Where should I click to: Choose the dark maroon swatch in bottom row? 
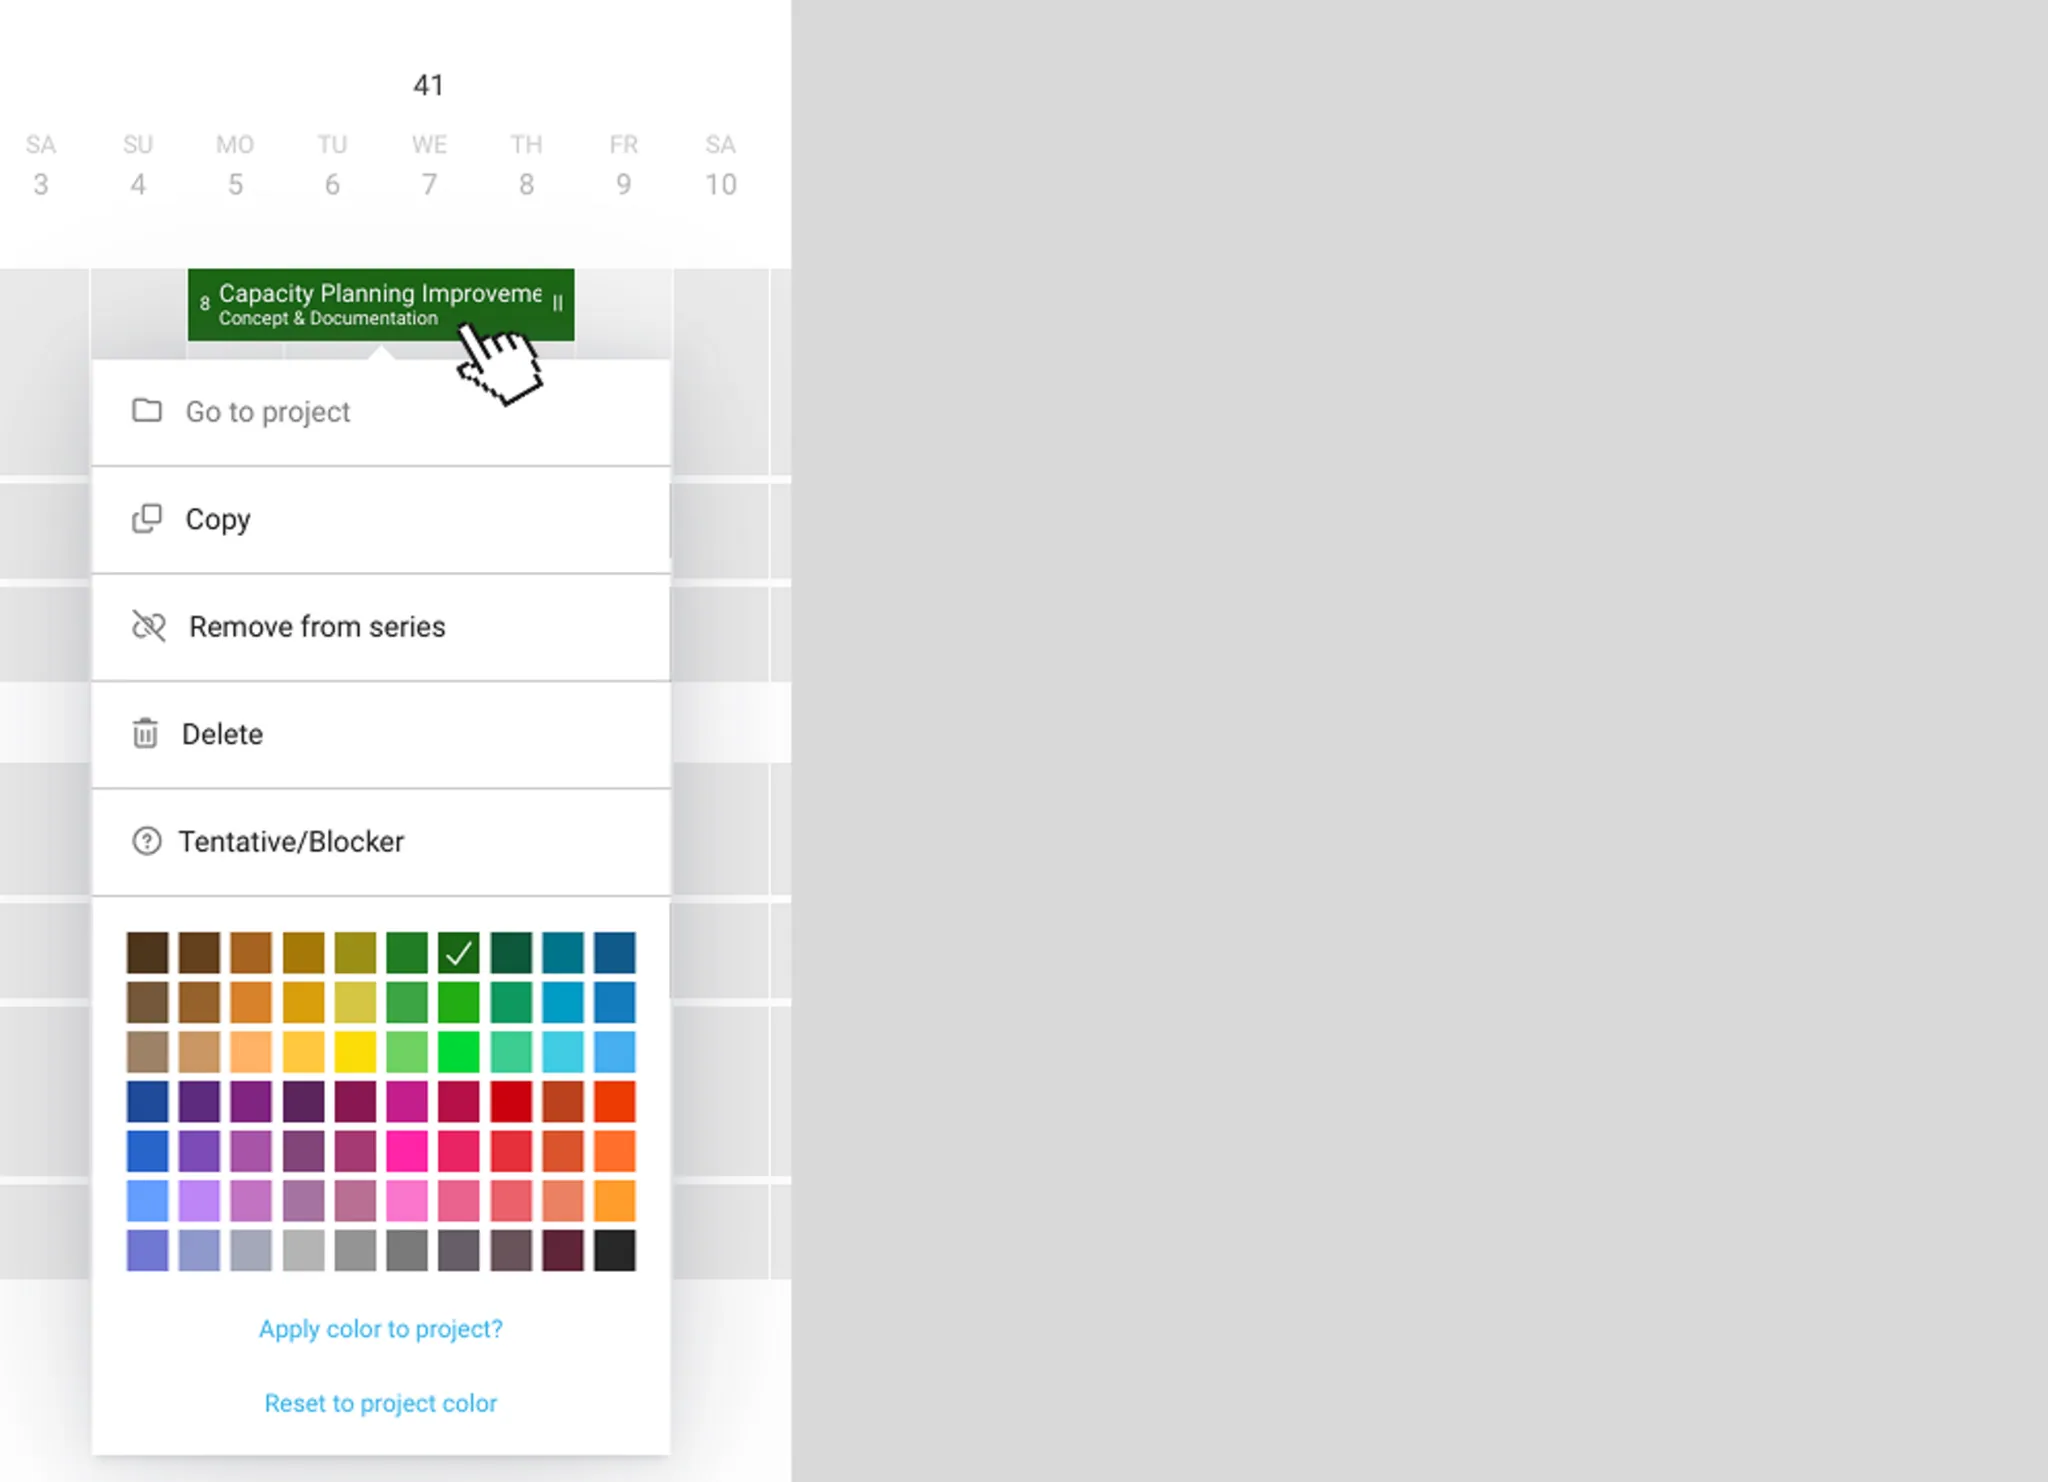point(563,1250)
